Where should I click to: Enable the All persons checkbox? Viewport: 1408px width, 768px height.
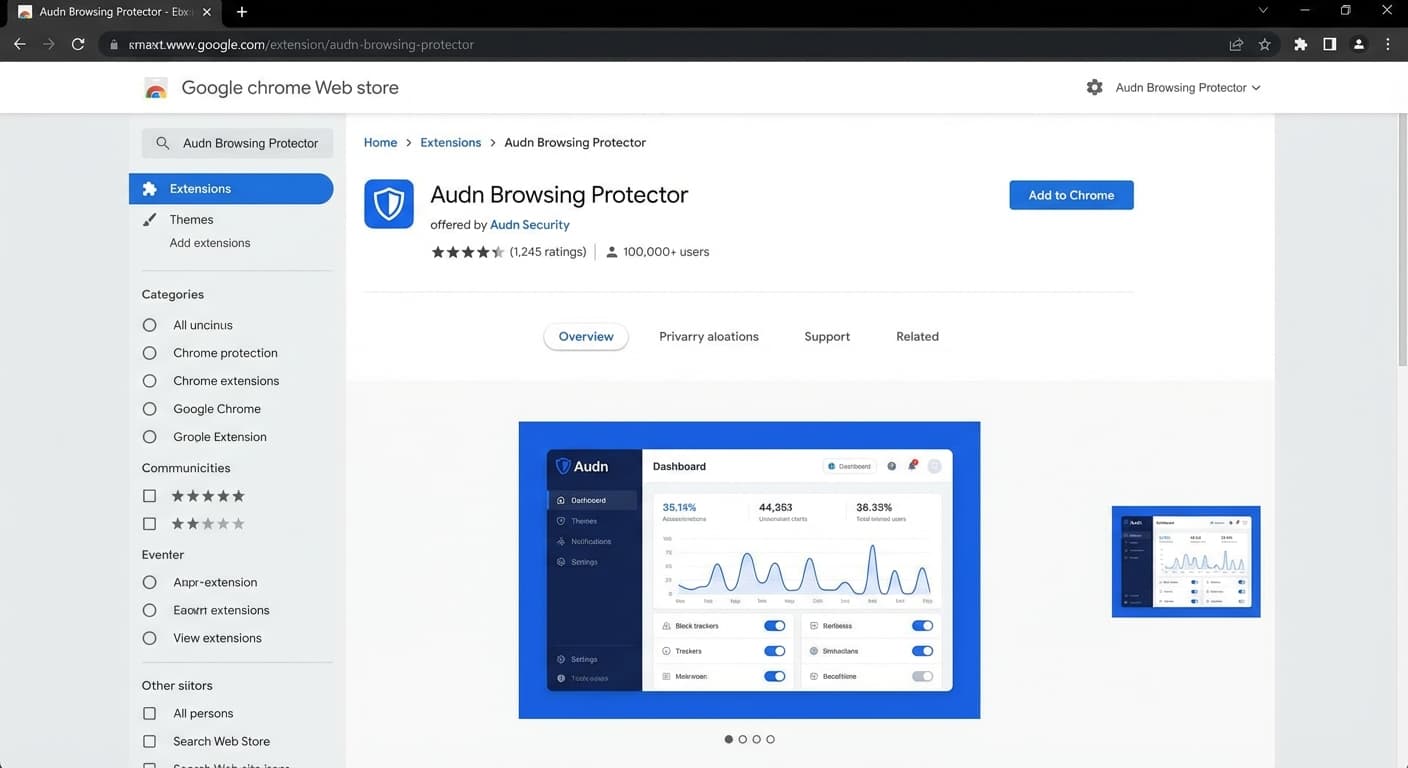click(x=149, y=712)
